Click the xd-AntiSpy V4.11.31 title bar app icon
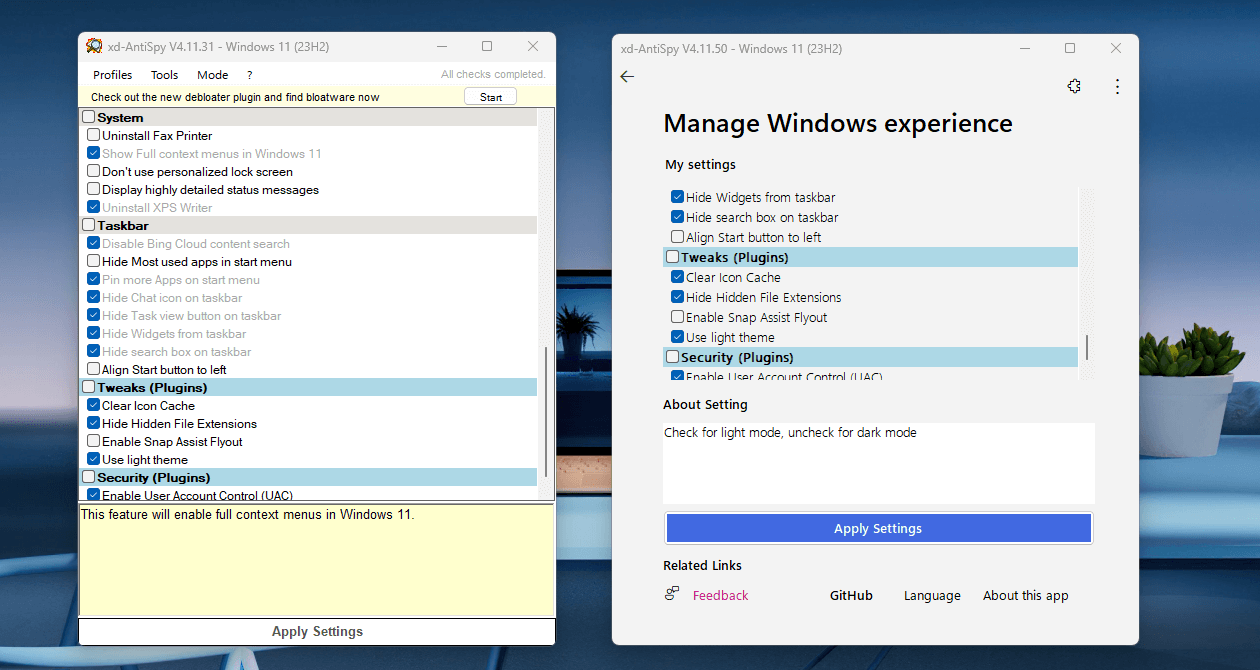 click(94, 46)
